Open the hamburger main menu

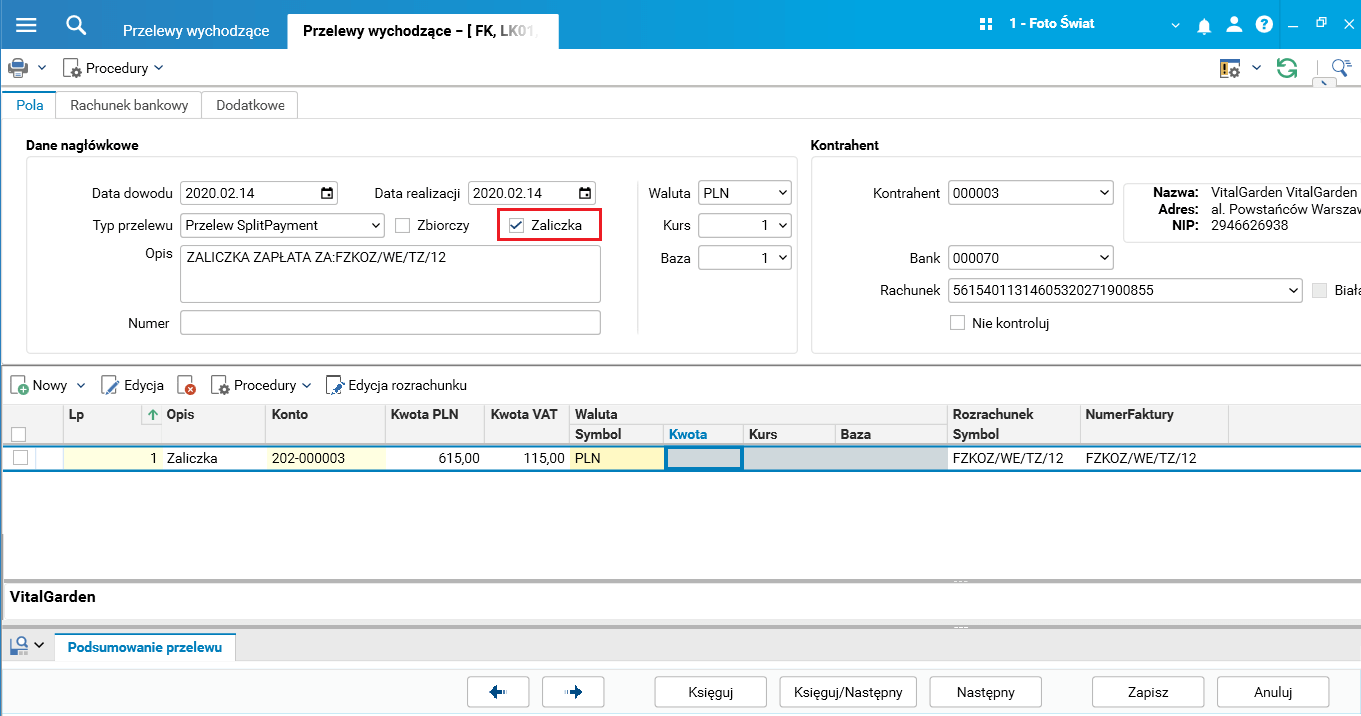coord(26,25)
